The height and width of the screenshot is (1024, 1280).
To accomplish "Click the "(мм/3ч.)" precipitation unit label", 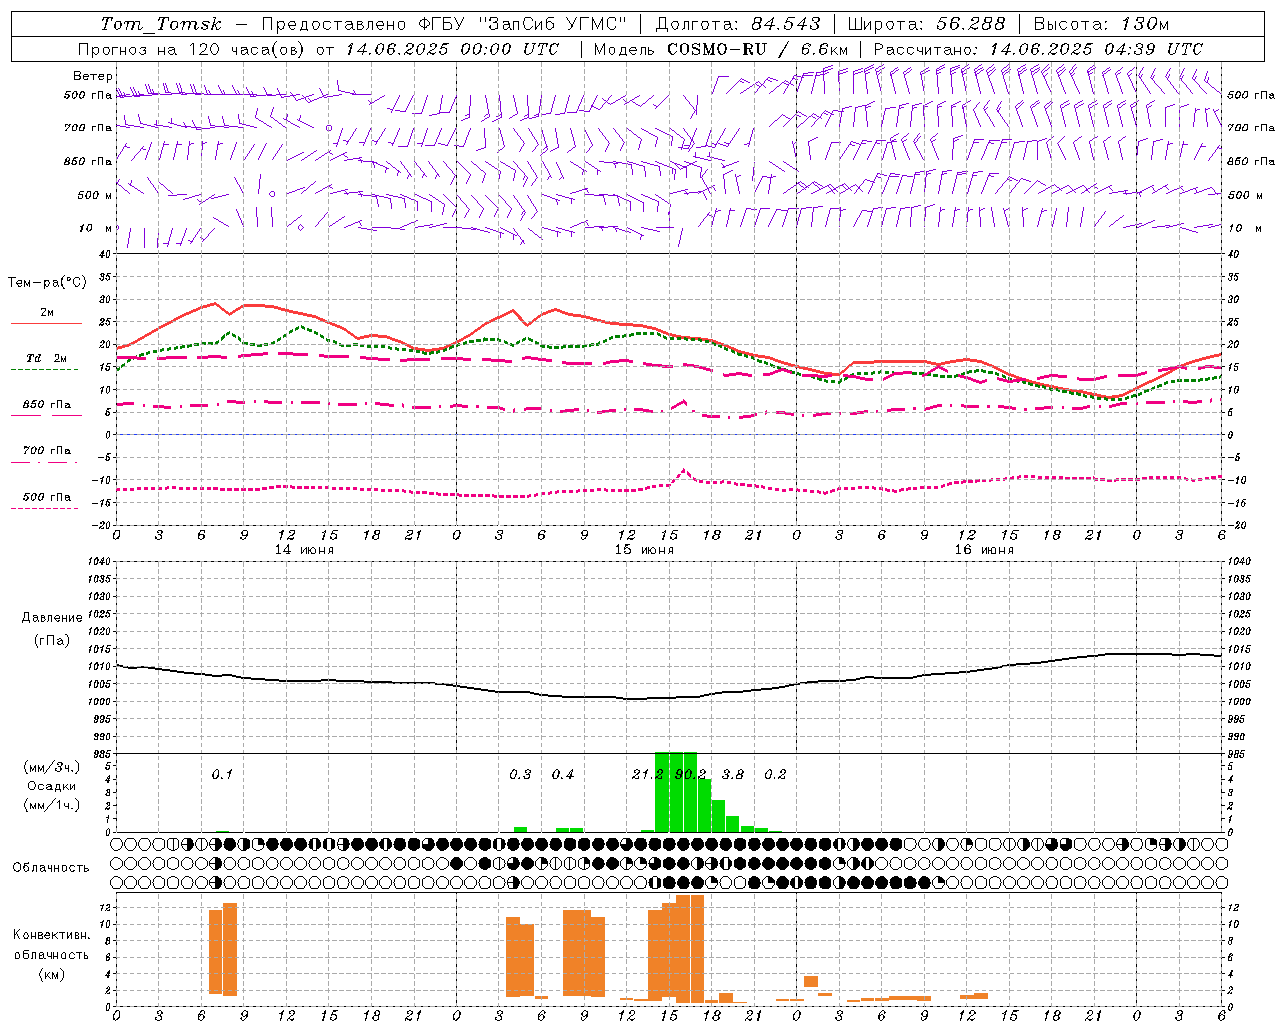I will click(51, 767).
